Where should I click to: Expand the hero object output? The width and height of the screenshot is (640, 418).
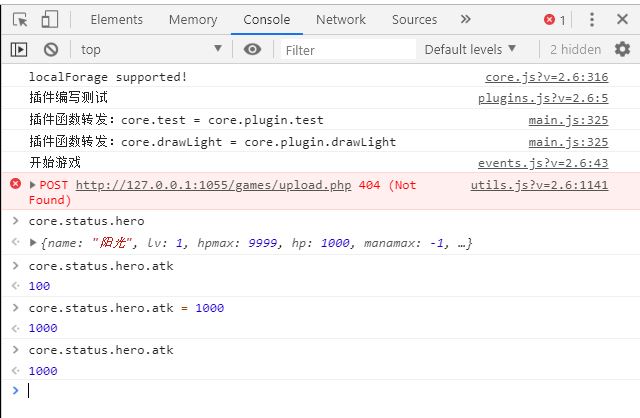point(33,243)
